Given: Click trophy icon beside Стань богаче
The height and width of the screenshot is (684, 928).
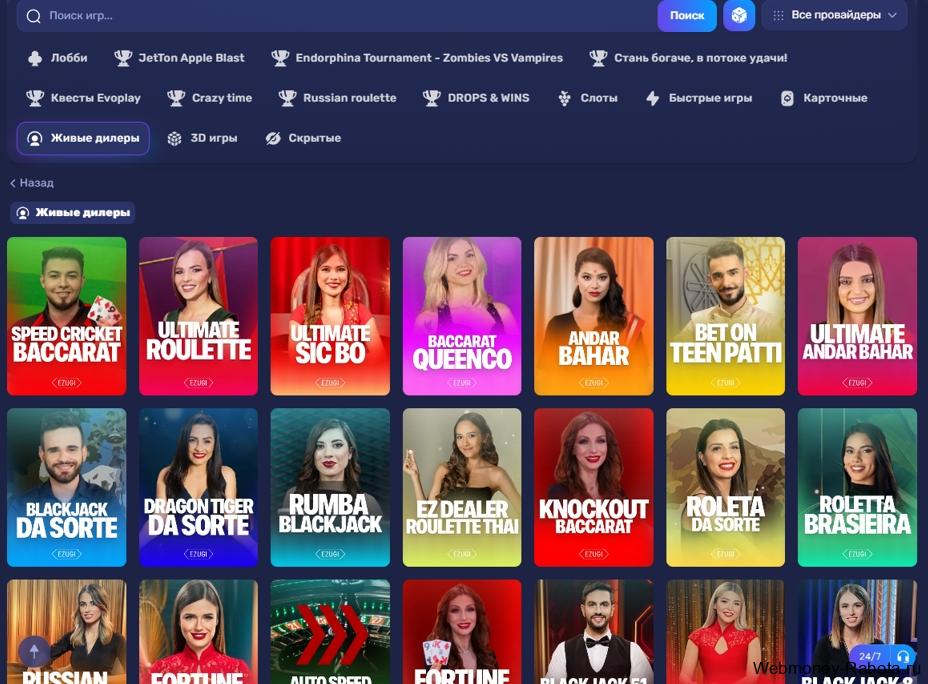Looking at the screenshot, I should (x=598, y=58).
